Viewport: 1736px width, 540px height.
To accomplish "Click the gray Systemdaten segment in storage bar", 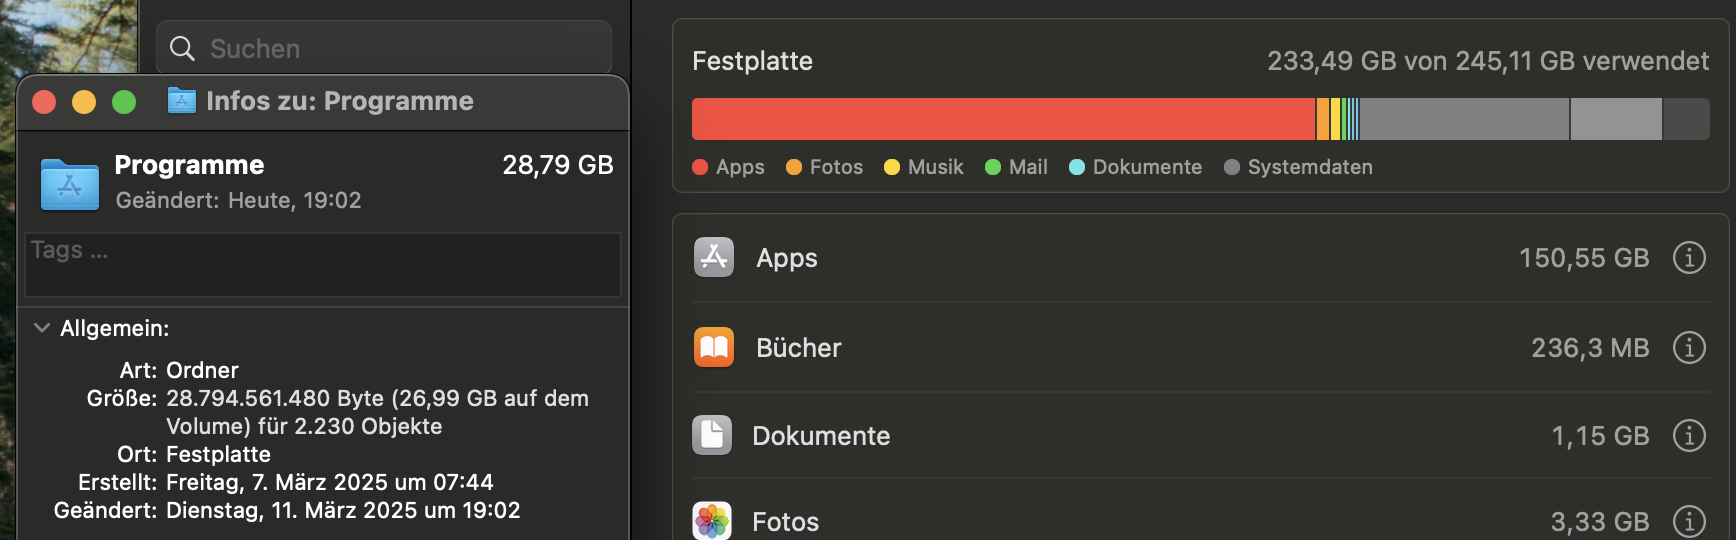I will click(1463, 119).
